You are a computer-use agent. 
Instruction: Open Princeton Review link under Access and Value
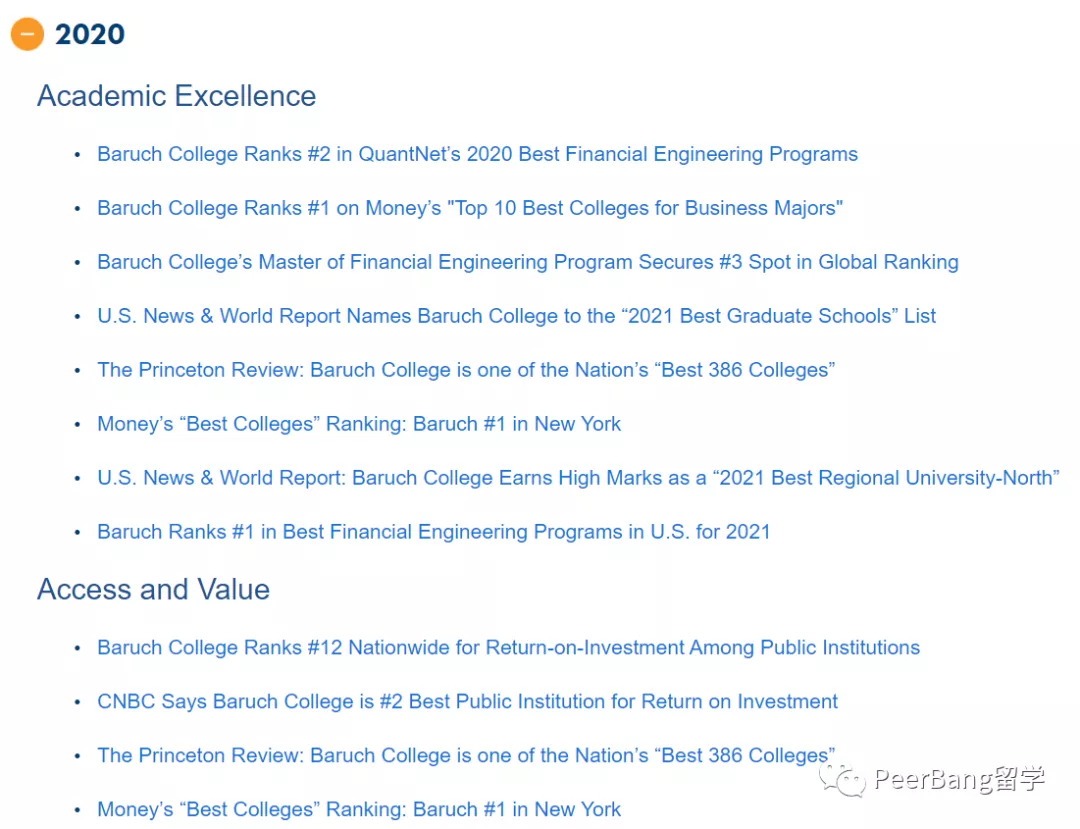tap(466, 756)
